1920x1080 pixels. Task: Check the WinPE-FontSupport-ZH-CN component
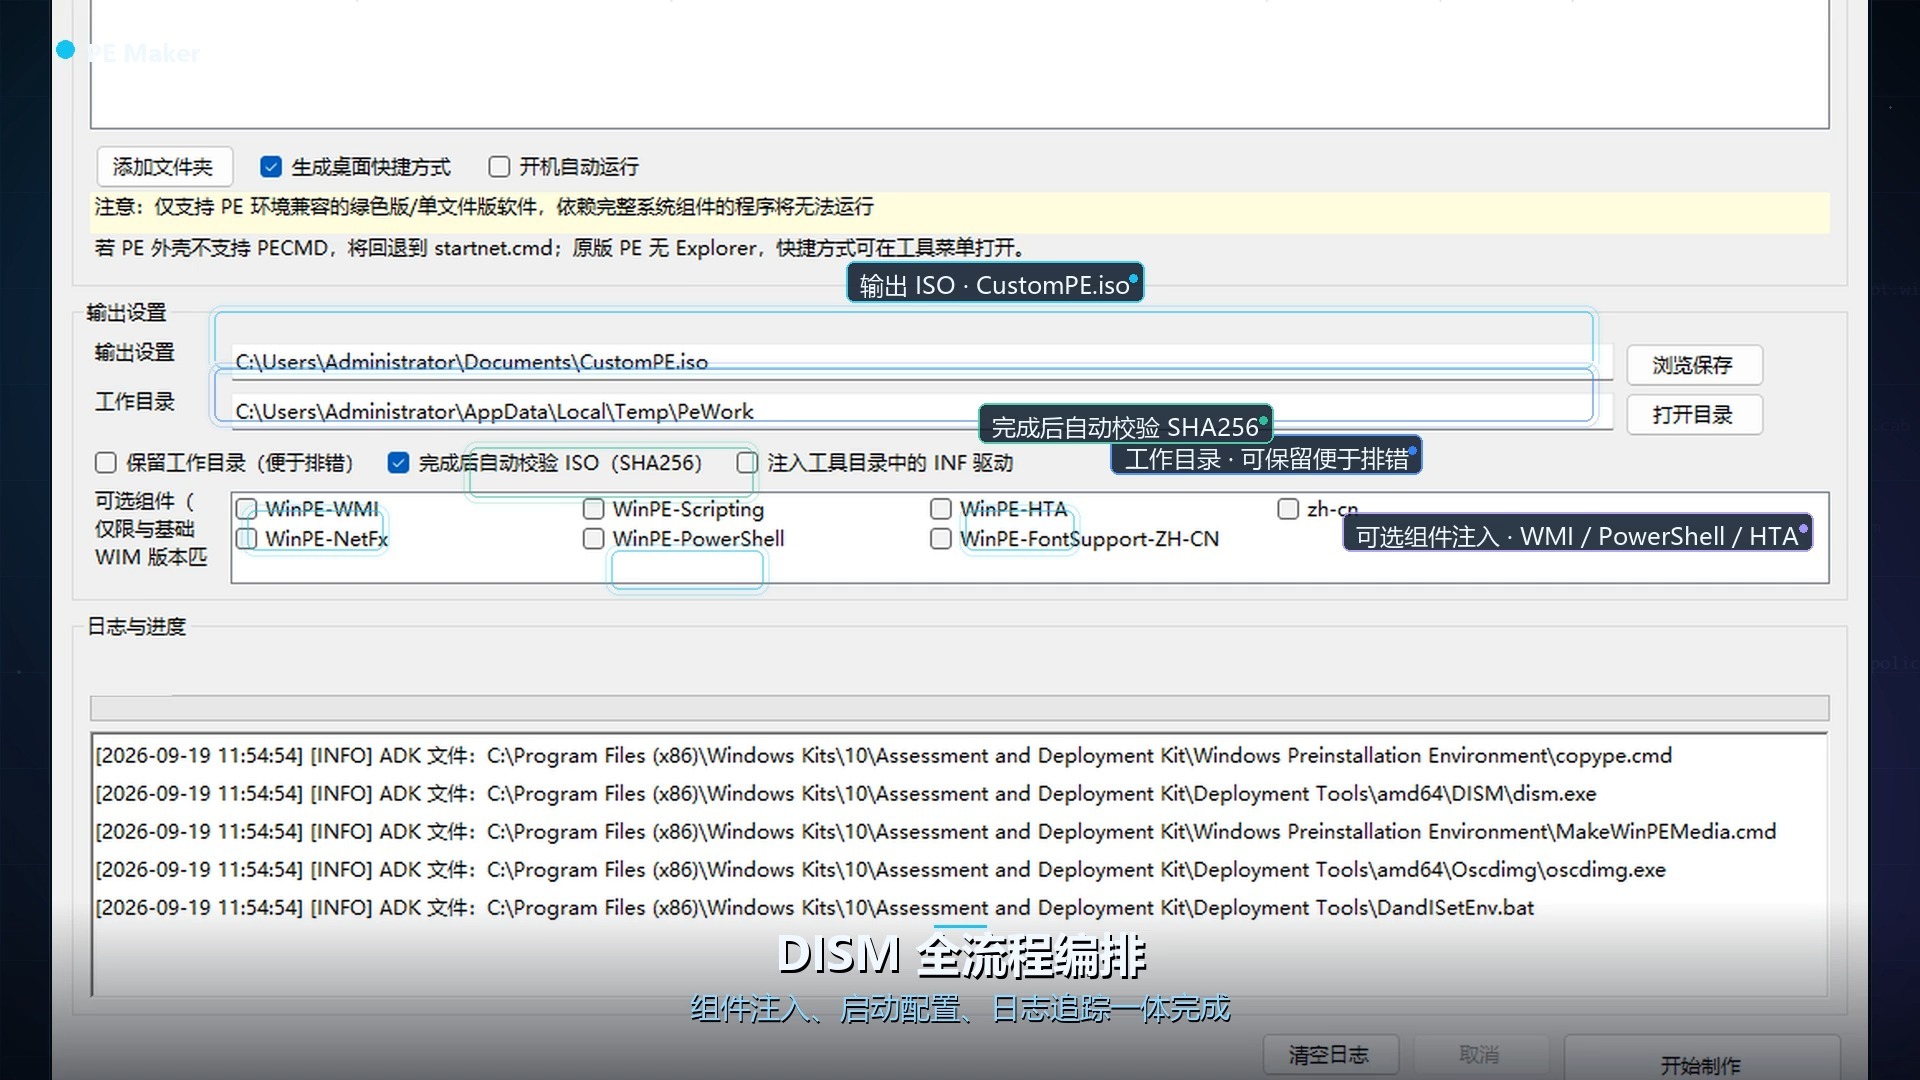click(x=941, y=539)
